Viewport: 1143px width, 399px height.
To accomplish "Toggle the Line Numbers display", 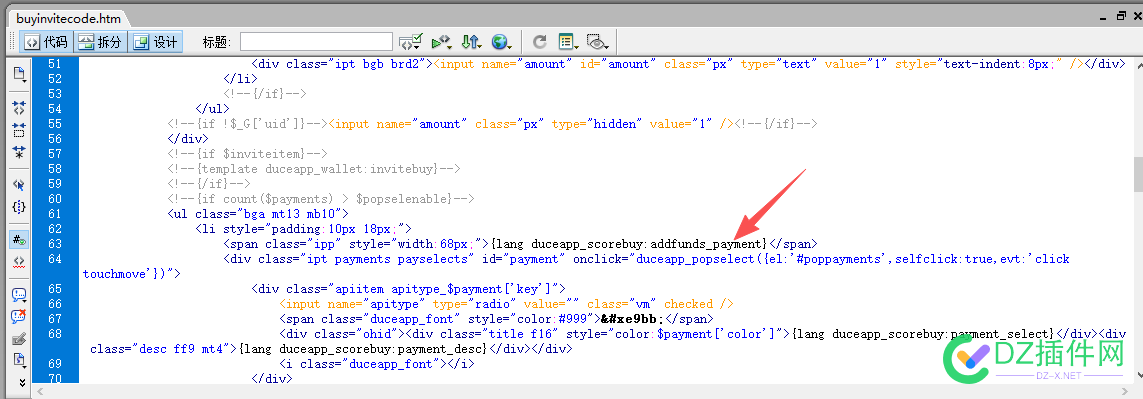I will [x=19, y=239].
